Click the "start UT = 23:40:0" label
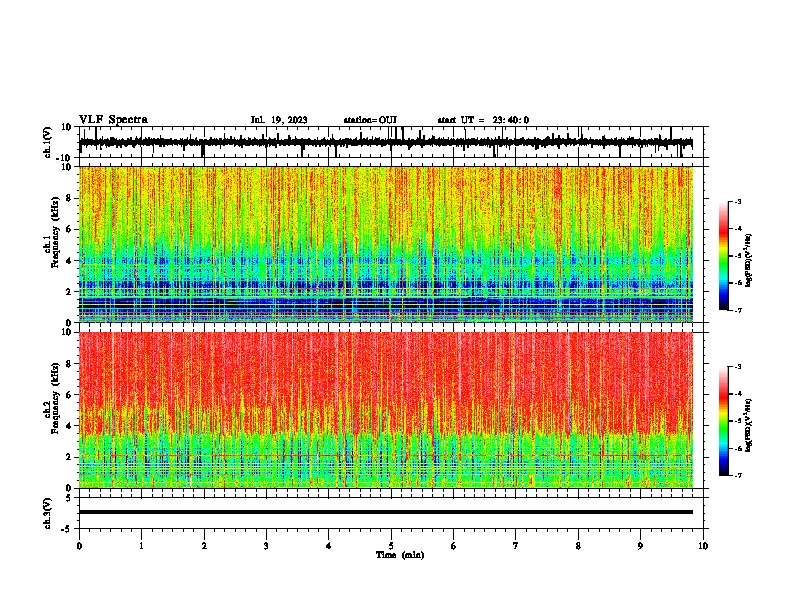 point(483,120)
